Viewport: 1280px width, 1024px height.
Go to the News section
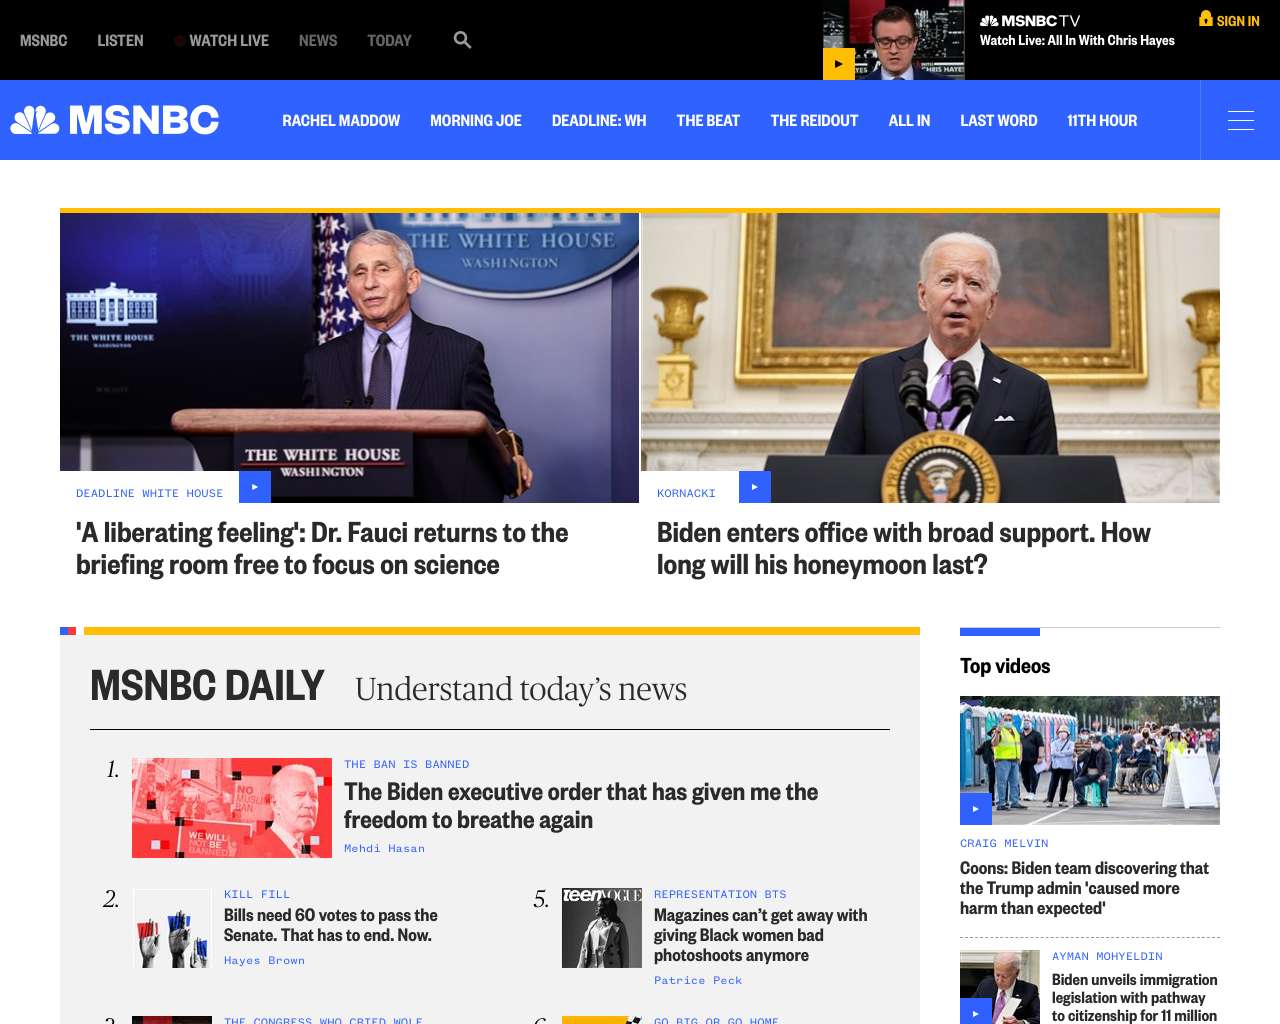coord(318,40)
